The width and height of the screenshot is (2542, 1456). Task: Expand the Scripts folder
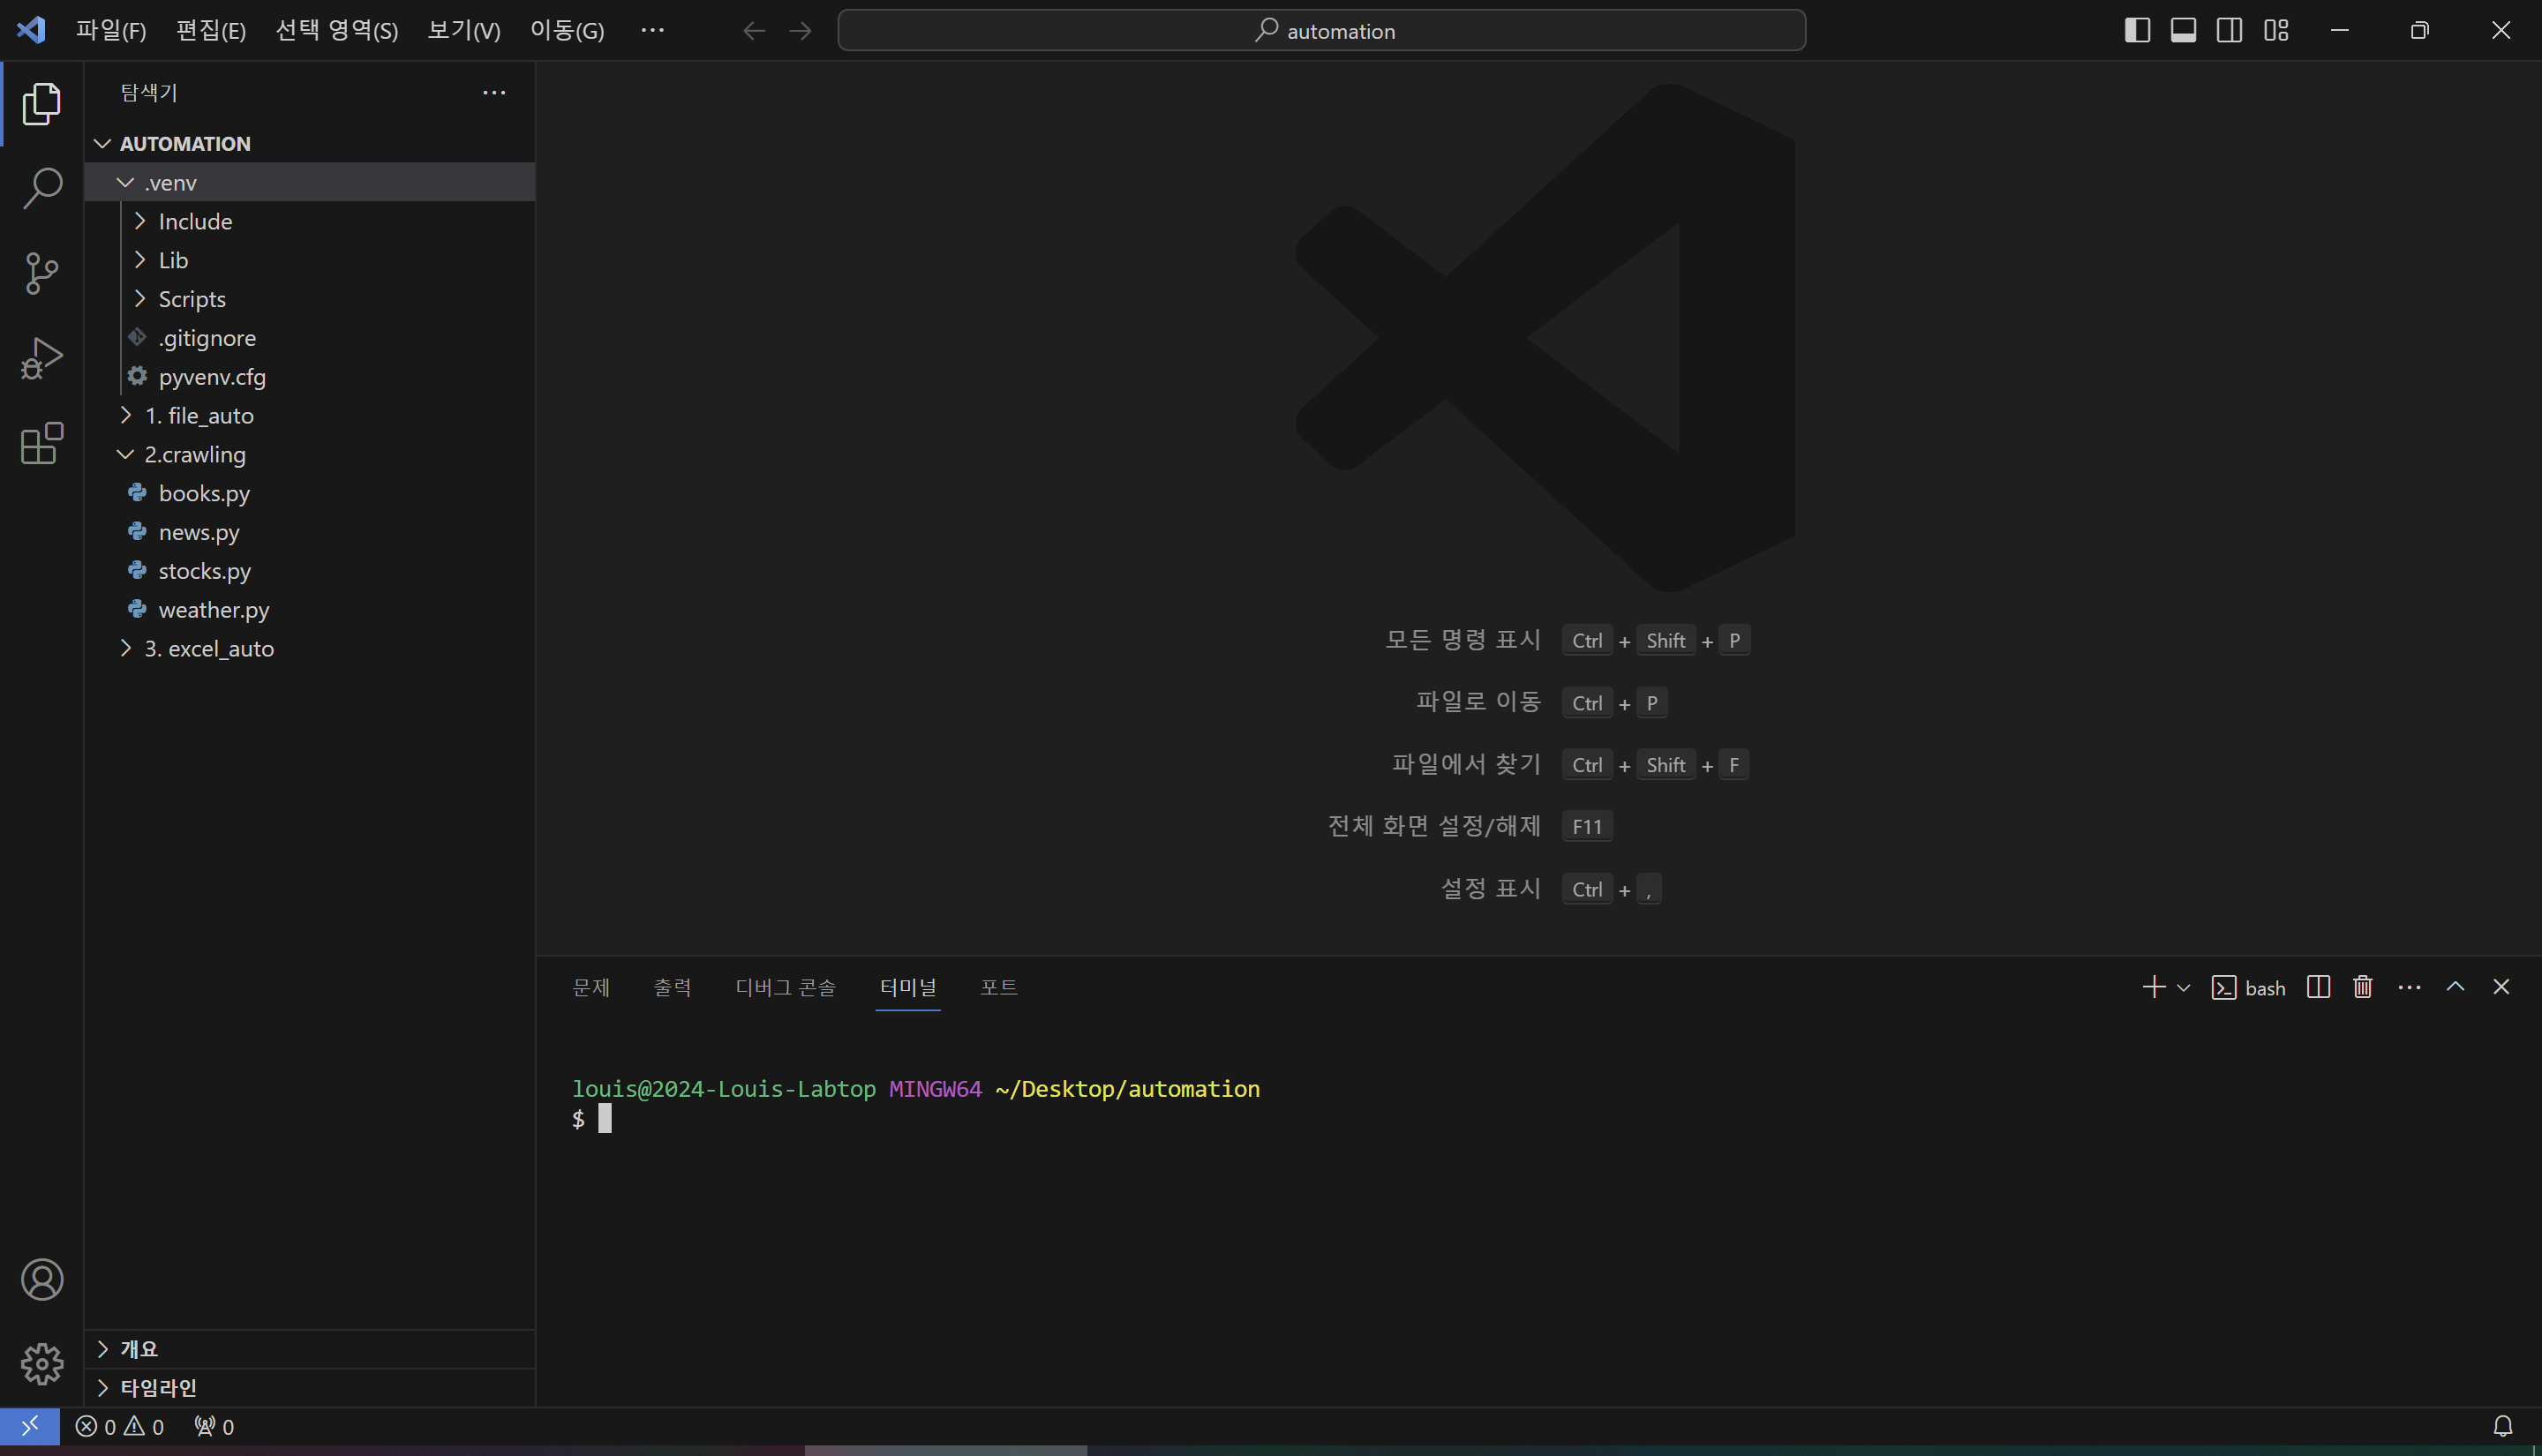click(310, 299)
